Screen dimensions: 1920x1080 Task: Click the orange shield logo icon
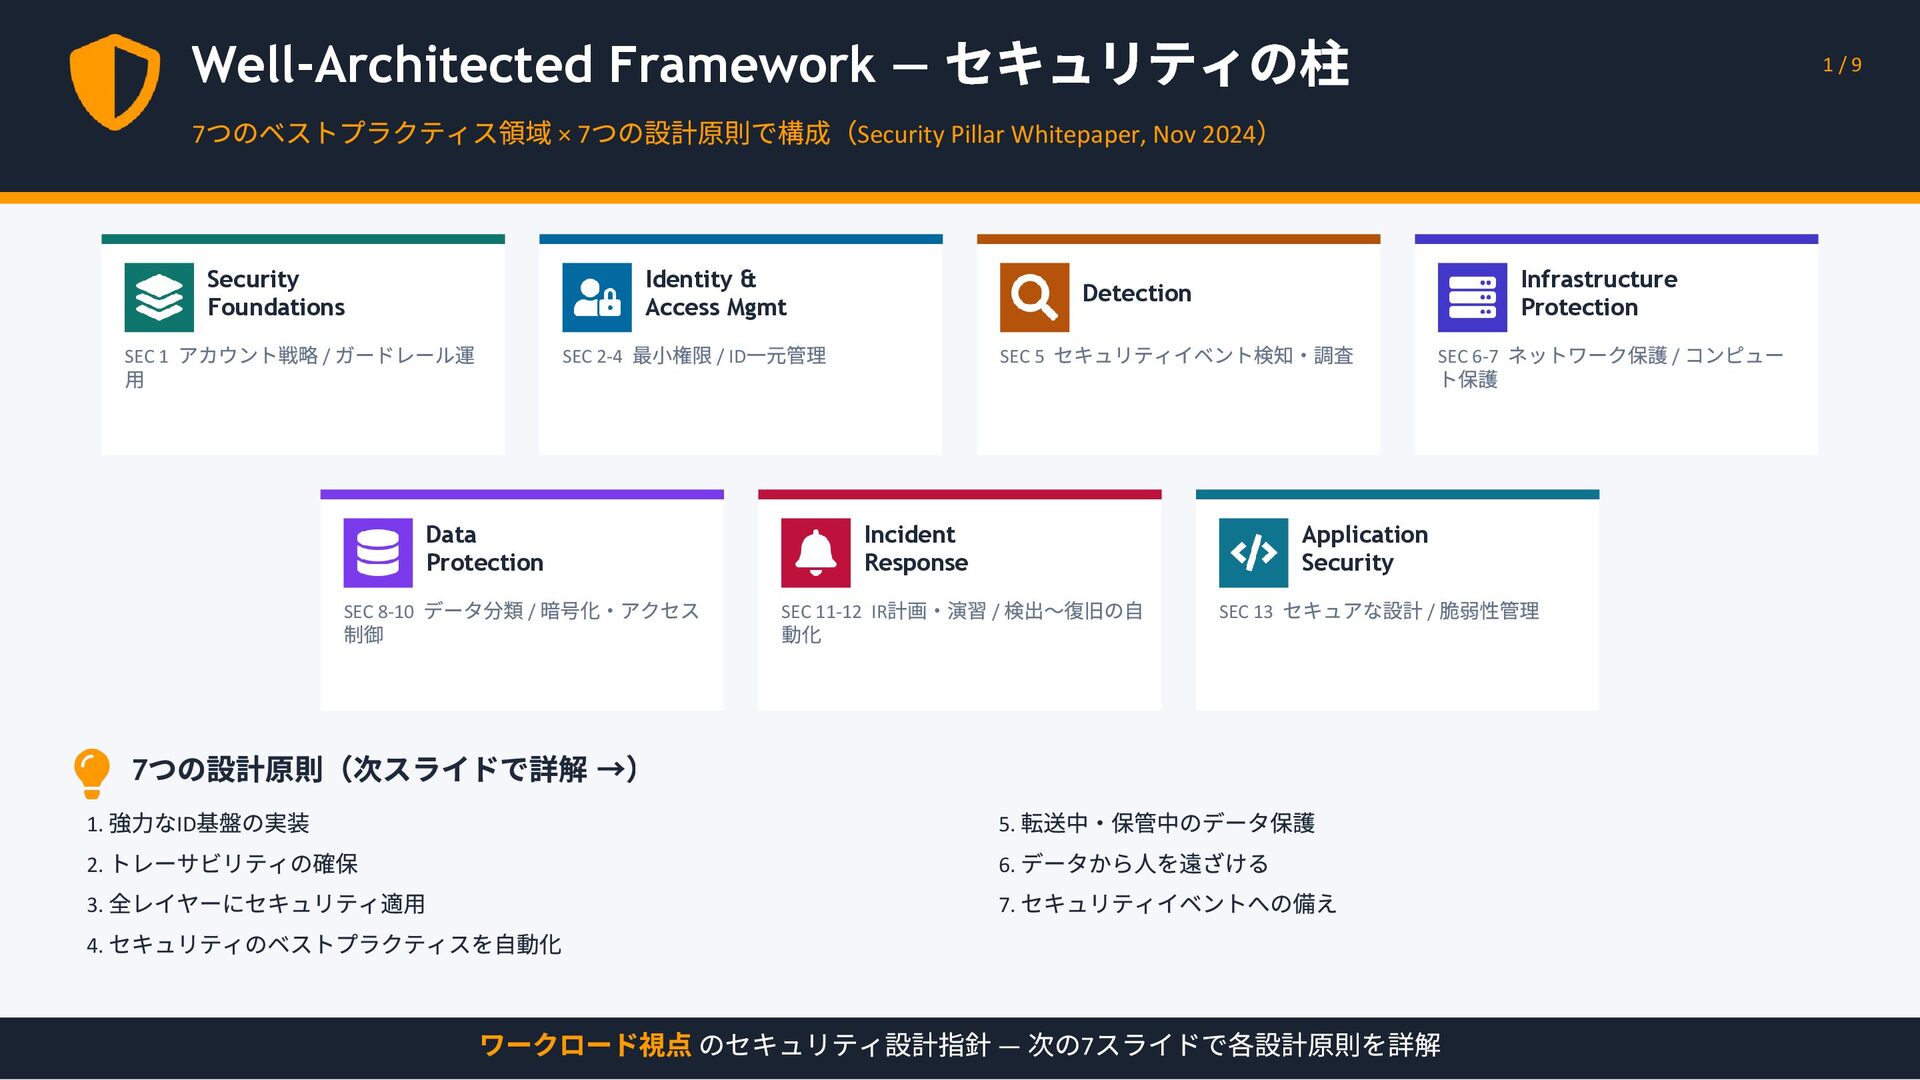pos(115,81)
